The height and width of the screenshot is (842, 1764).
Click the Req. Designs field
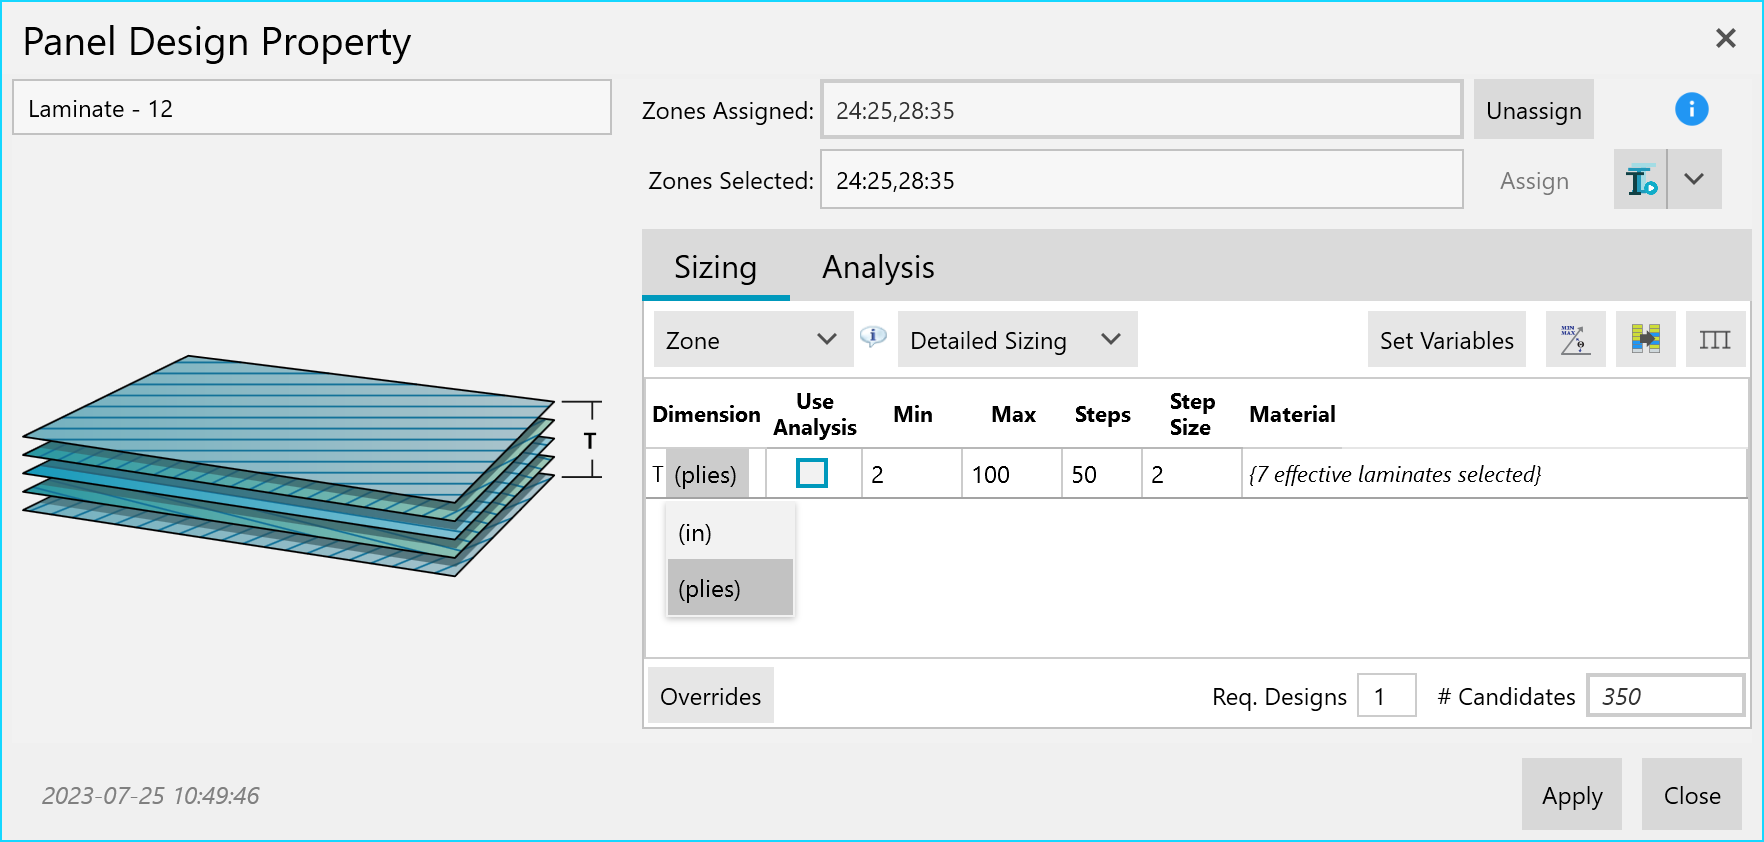point(1386,696)
